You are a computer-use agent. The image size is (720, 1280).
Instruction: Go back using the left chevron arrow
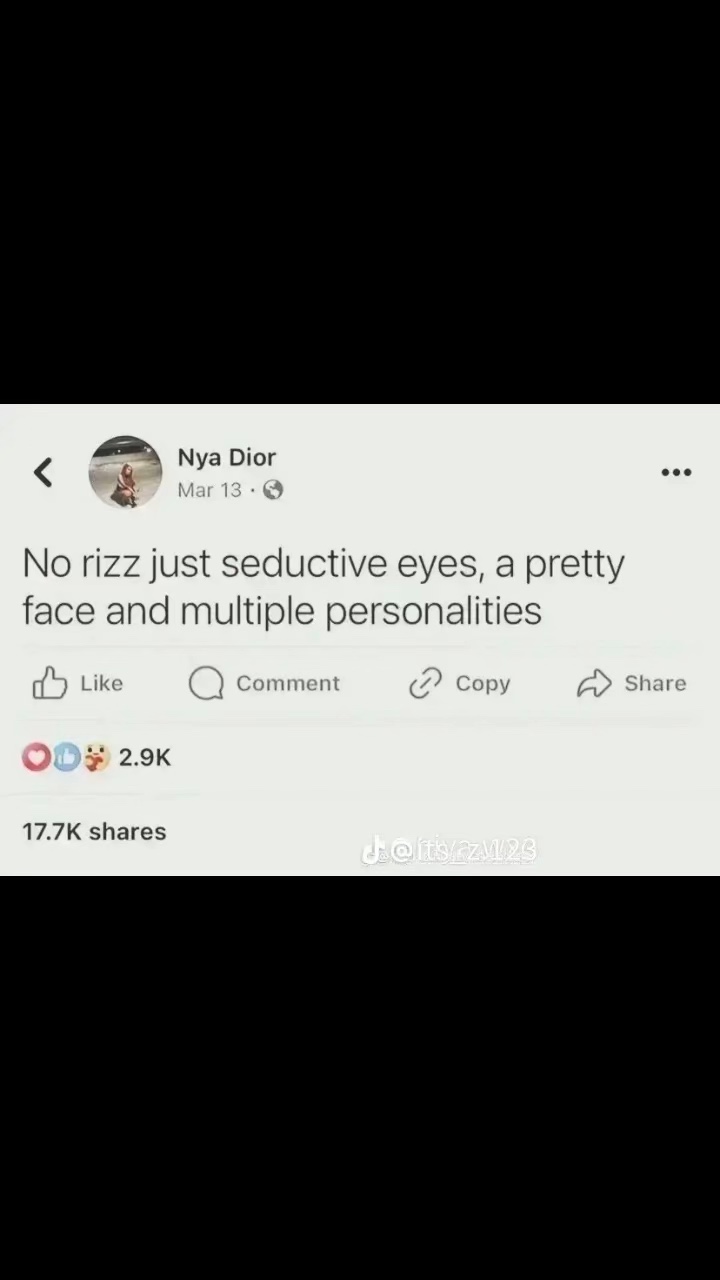[42, 472]
